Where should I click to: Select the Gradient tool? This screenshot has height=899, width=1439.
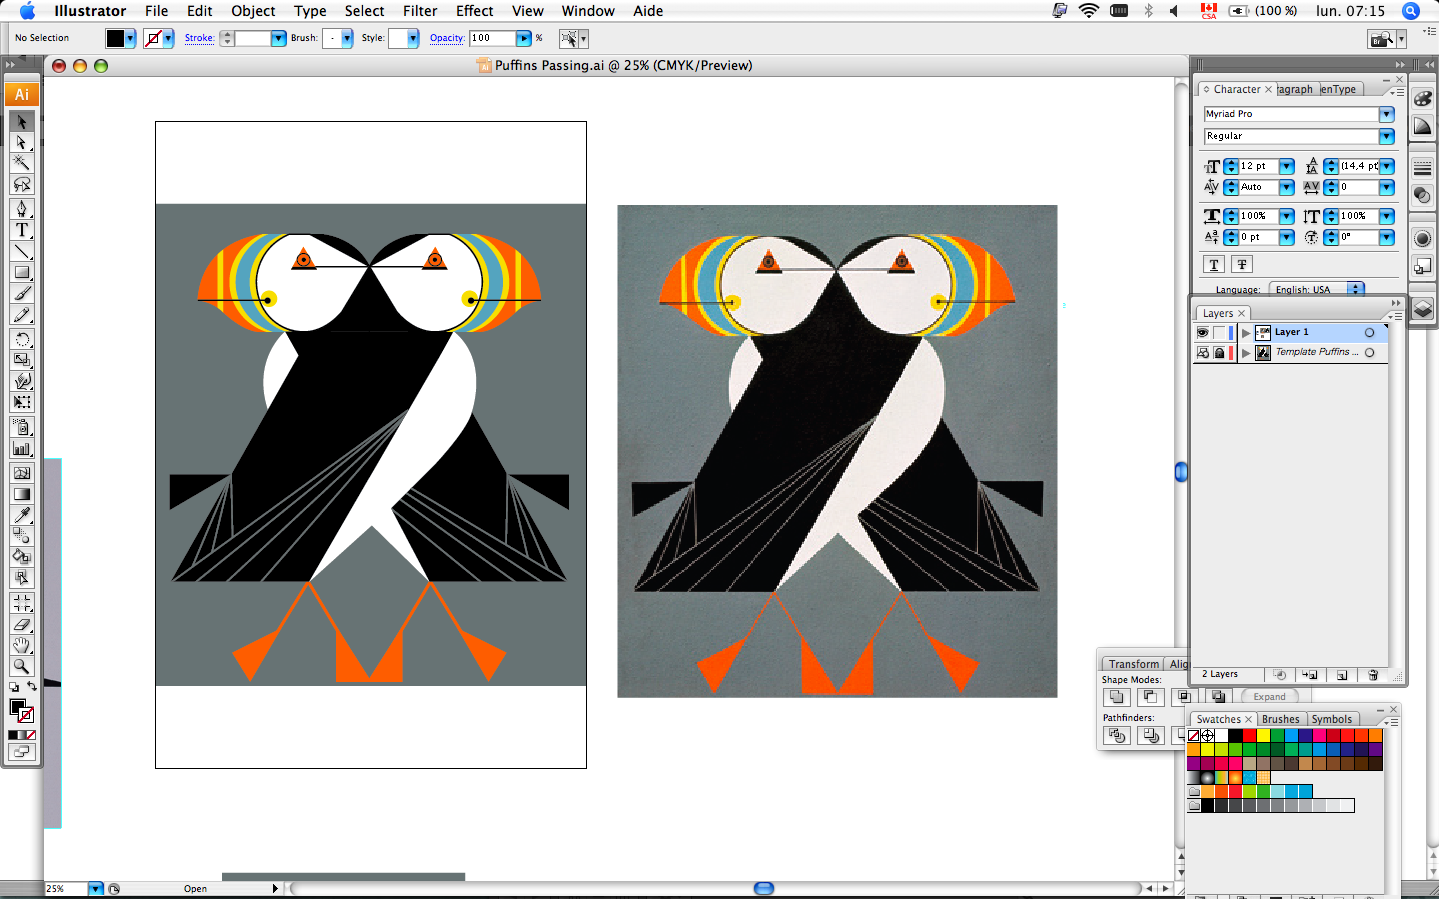click(x=22, y=494)
